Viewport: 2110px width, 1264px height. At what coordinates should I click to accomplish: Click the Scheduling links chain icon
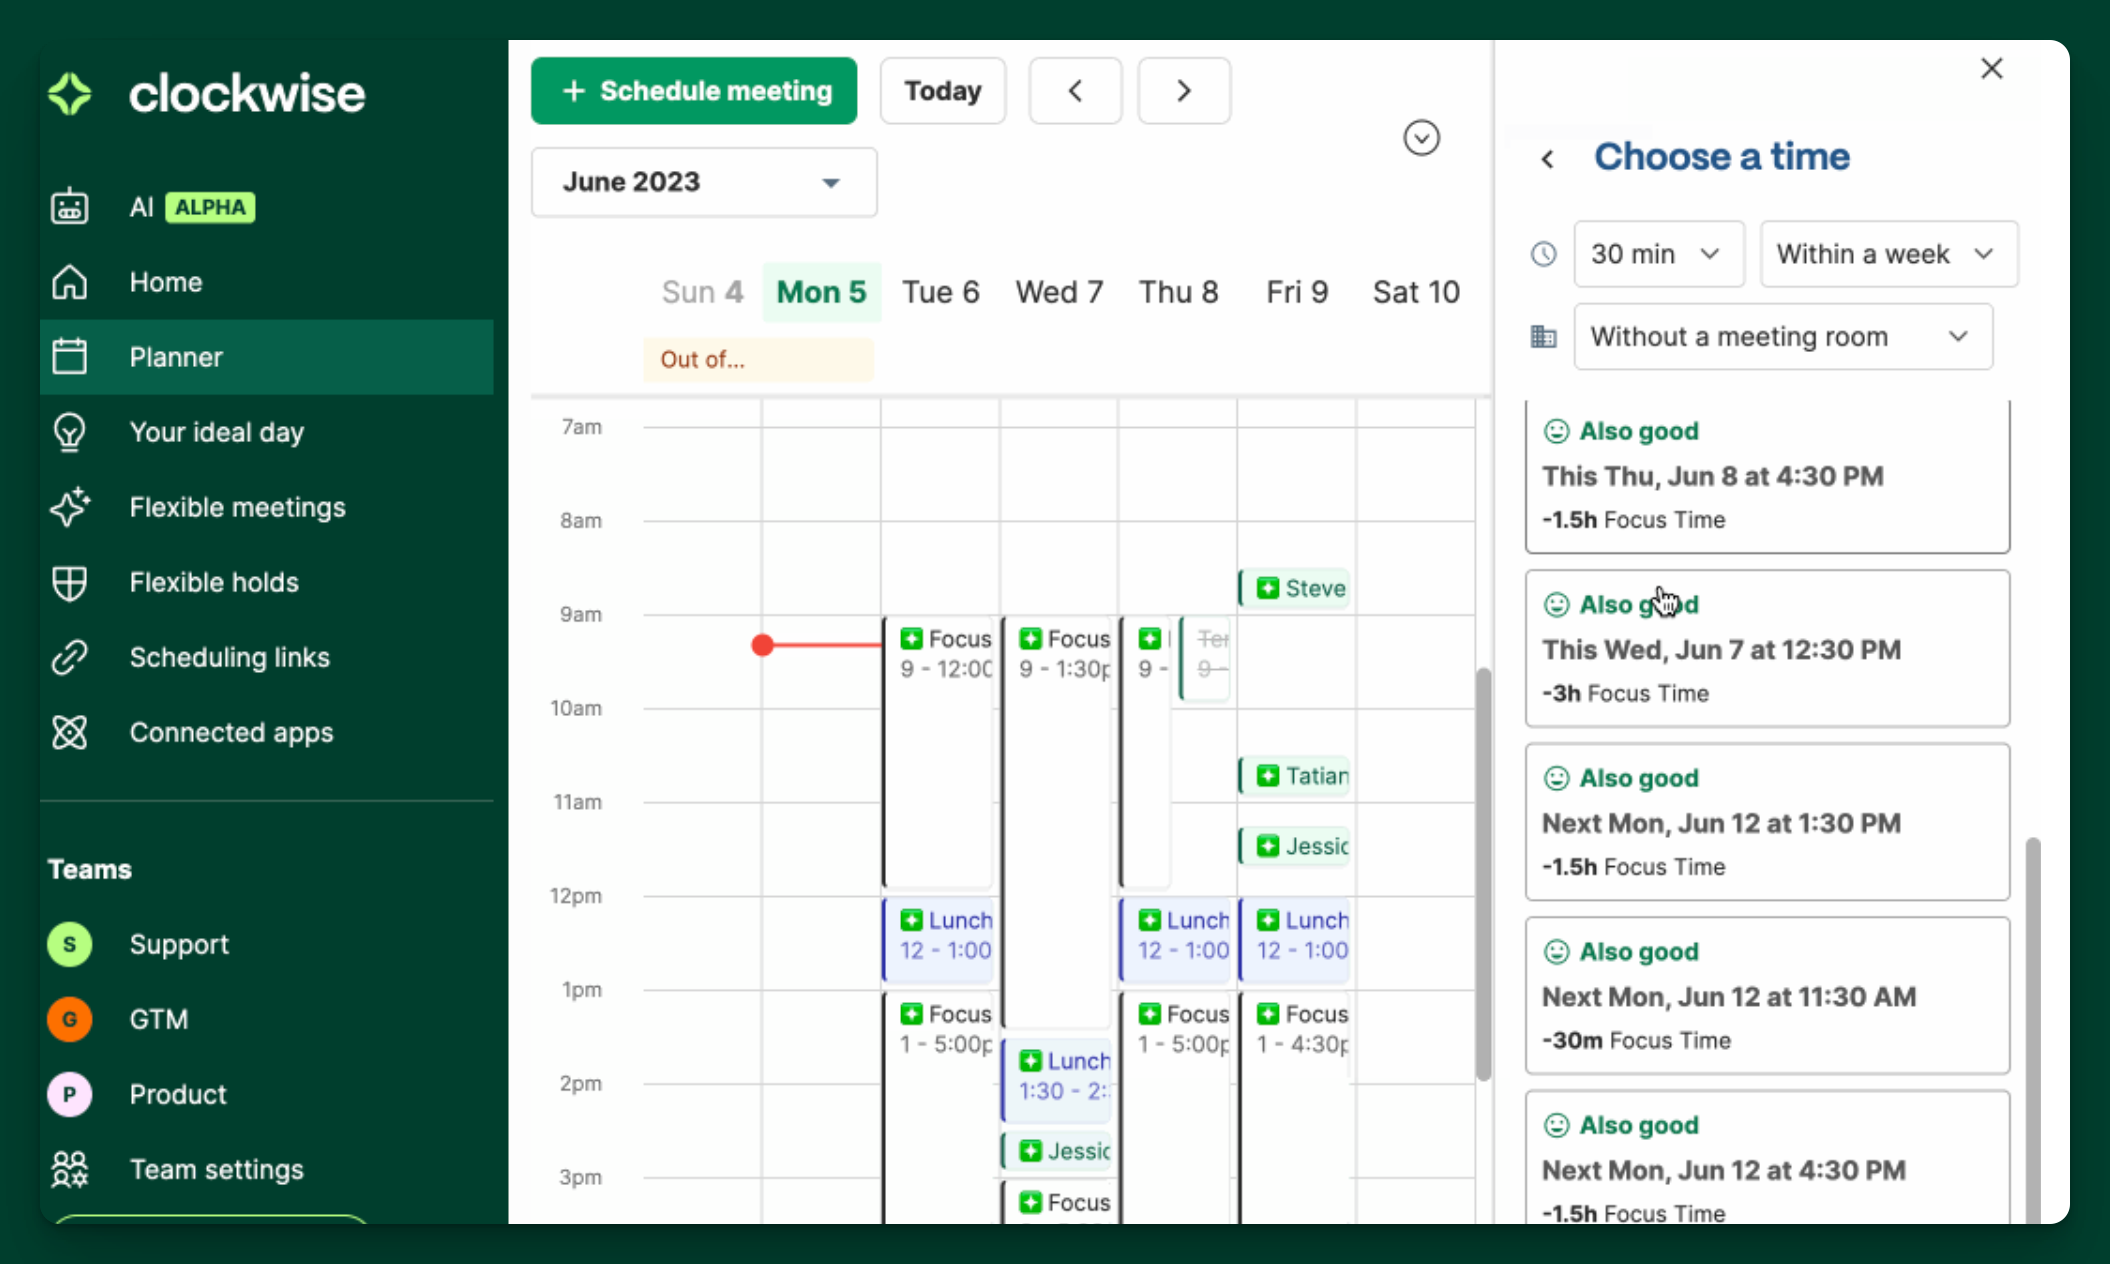click(69, 657)
